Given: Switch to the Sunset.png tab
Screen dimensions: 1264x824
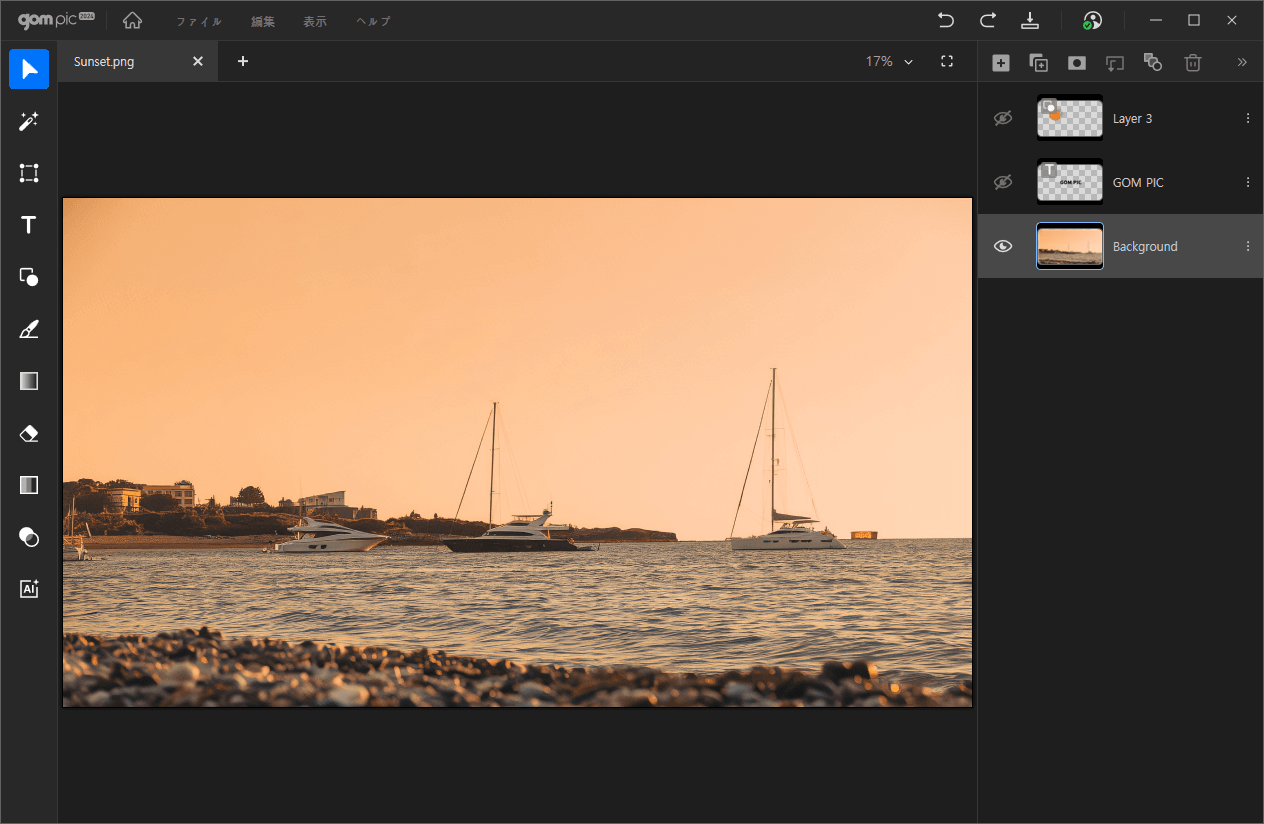Looking at the screenshot, I should tap(104, 62).
